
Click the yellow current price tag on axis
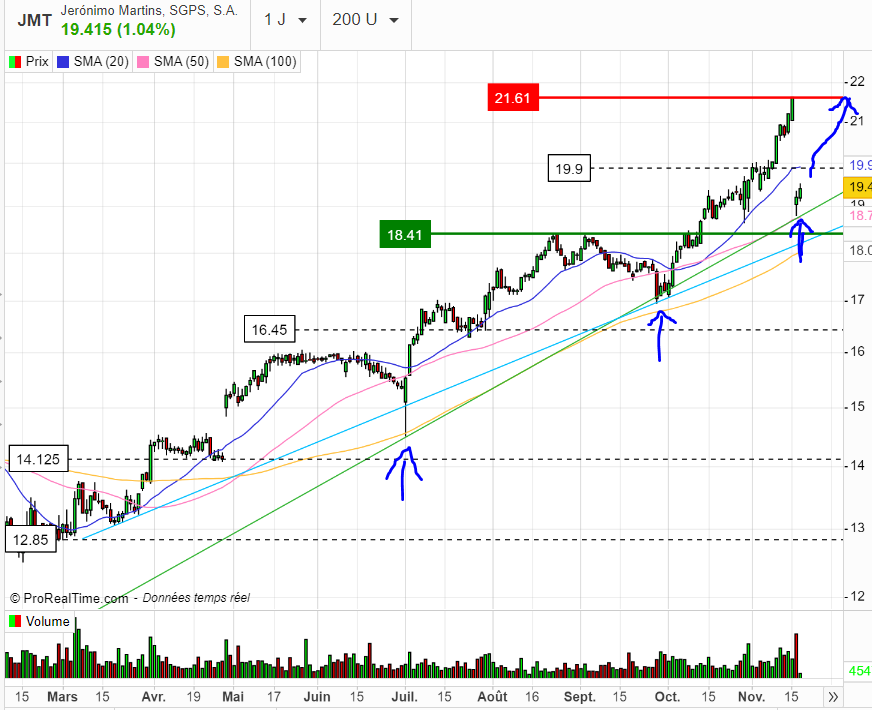coord(858,187)
